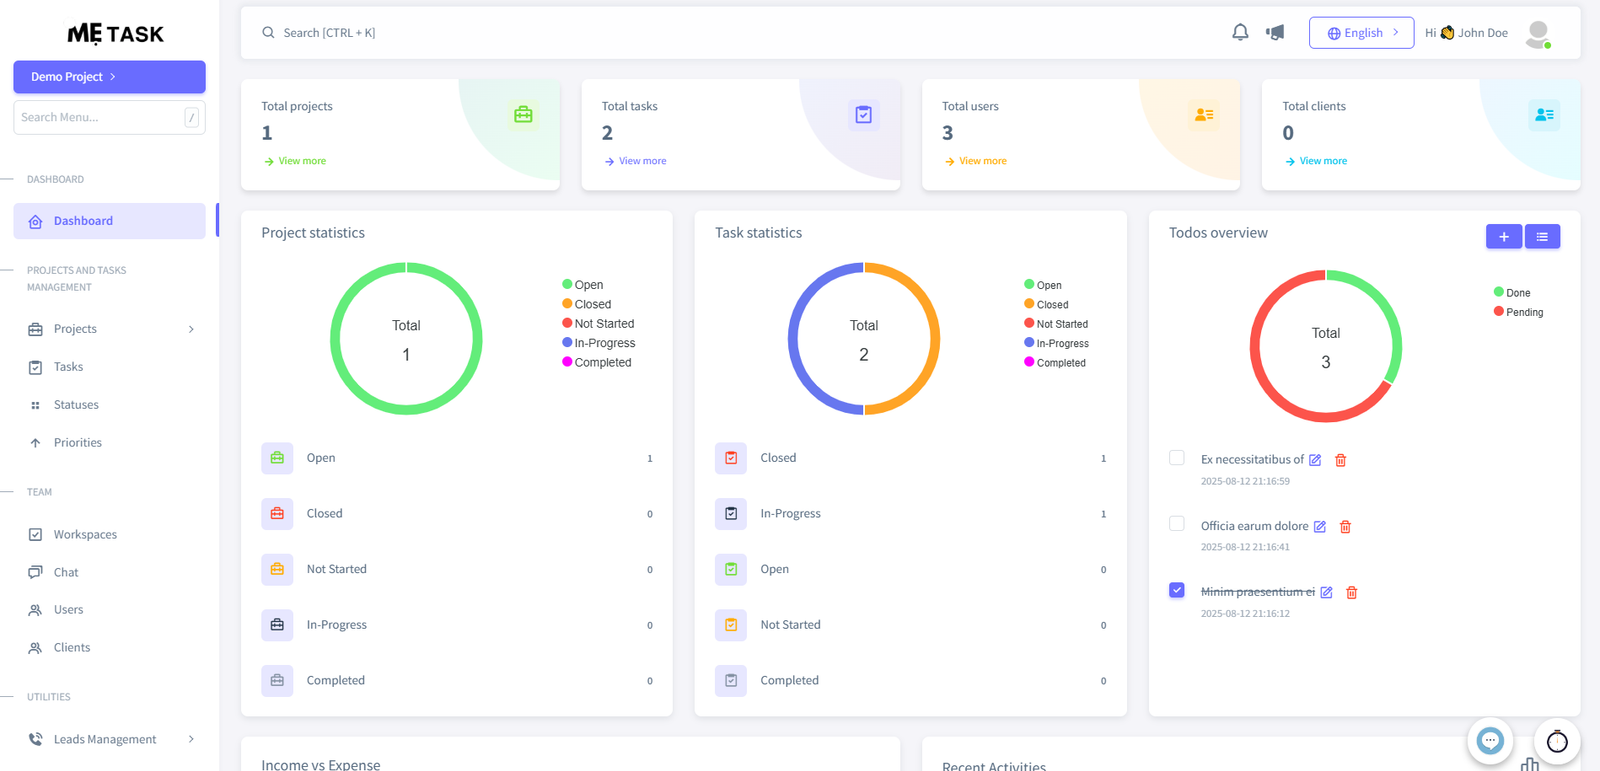Open the English language dropdown
The width and height of the screenshot is (1600, 771).
tap(1361, 33)
